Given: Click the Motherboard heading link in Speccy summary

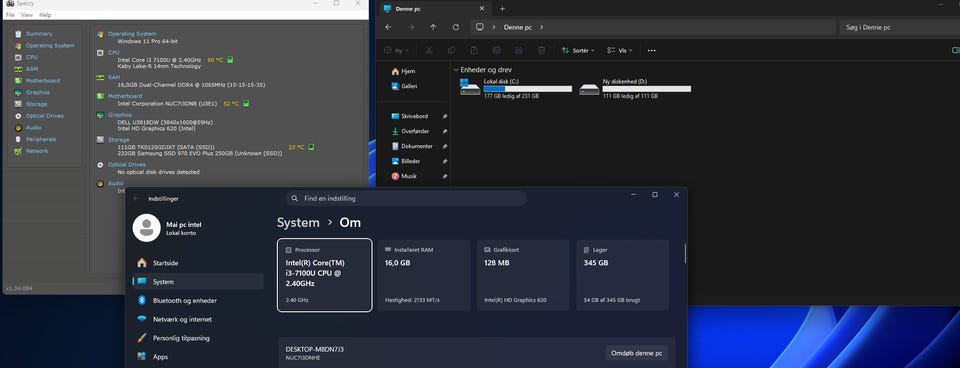Looking at the screenshot, I should point(125,96).
